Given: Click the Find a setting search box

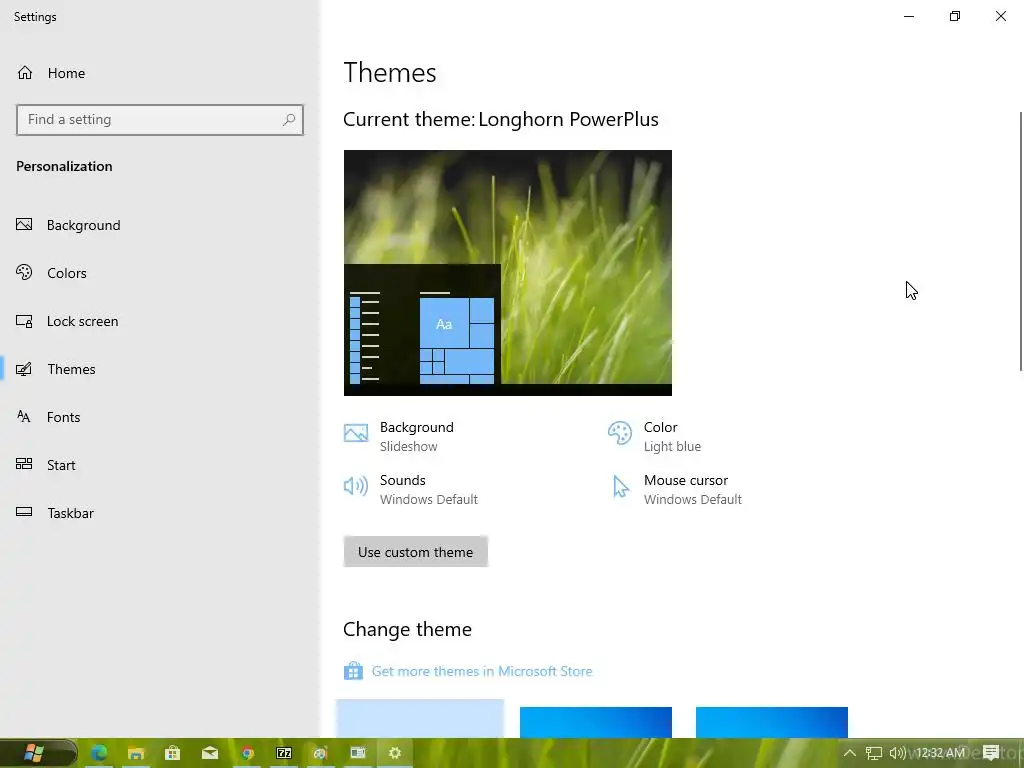Looking at the screenshot, I should coord(159,120).
